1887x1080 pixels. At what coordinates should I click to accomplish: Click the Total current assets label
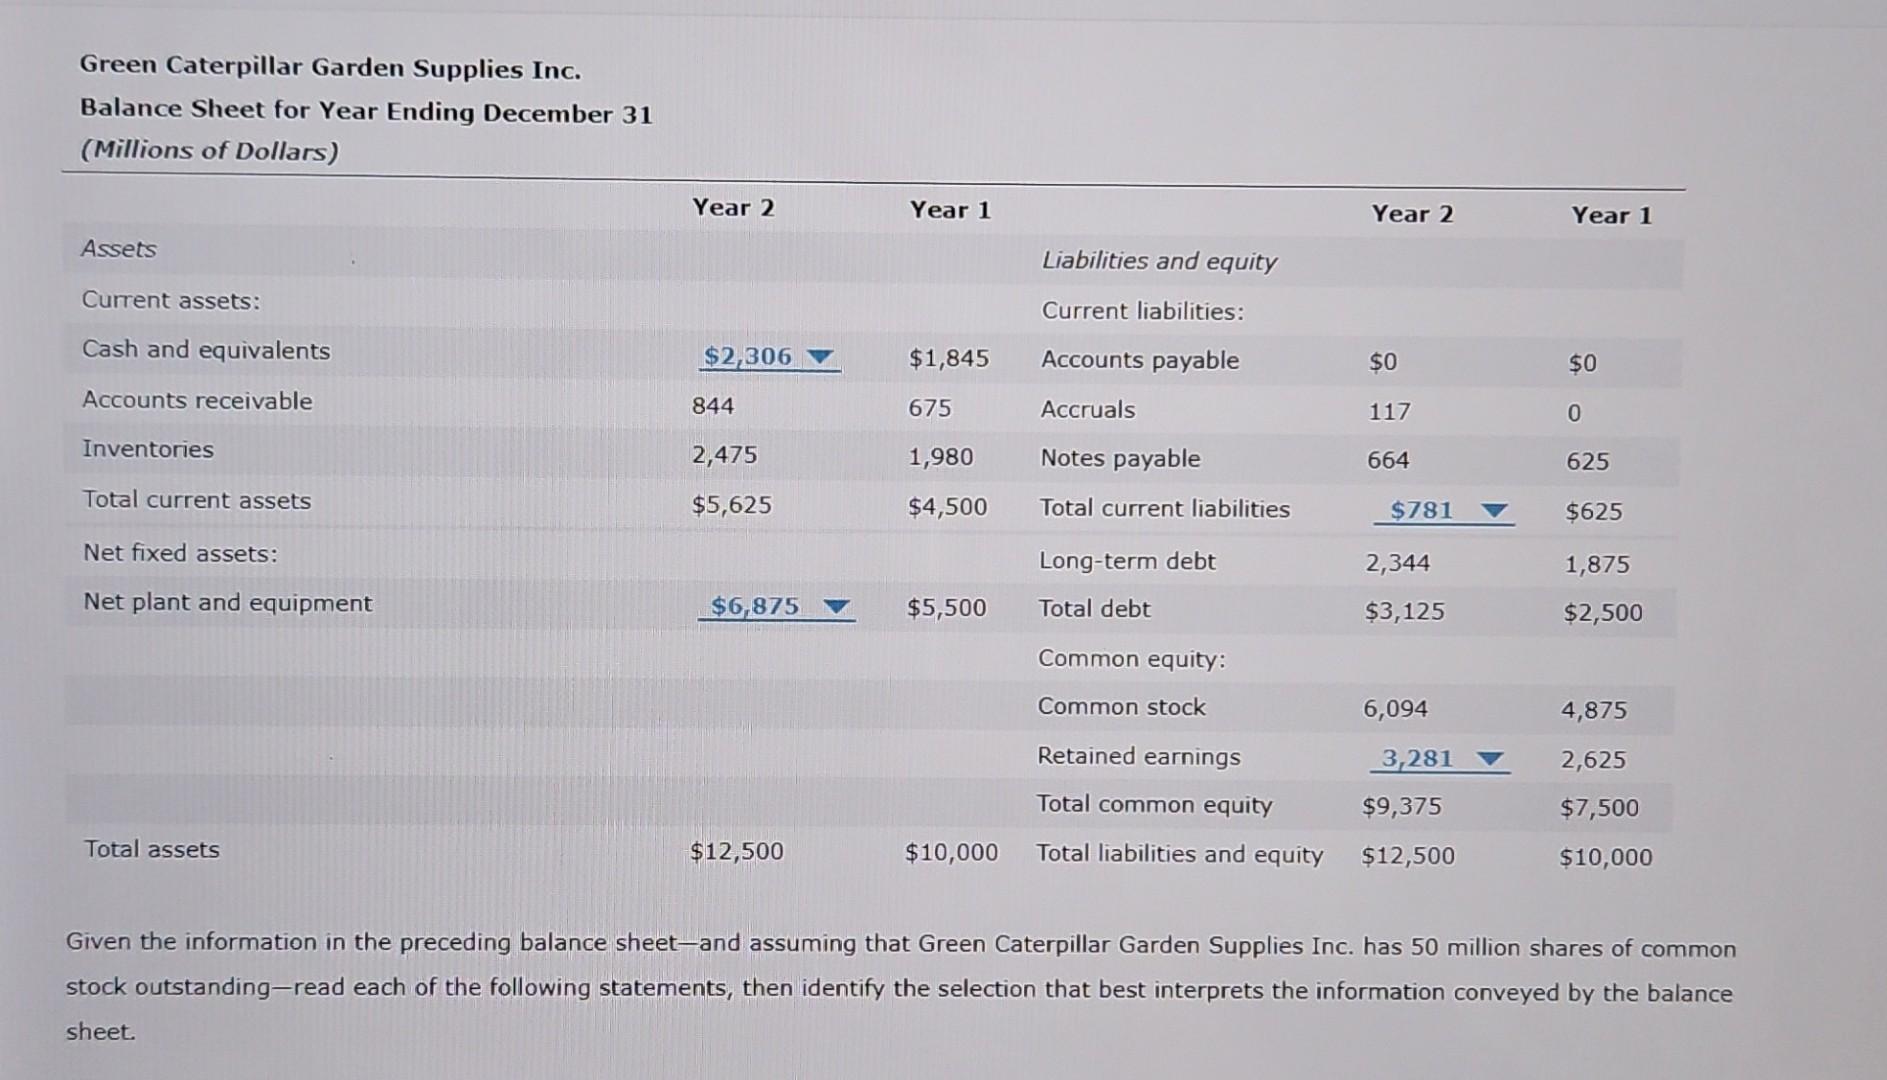coord(197,500)
